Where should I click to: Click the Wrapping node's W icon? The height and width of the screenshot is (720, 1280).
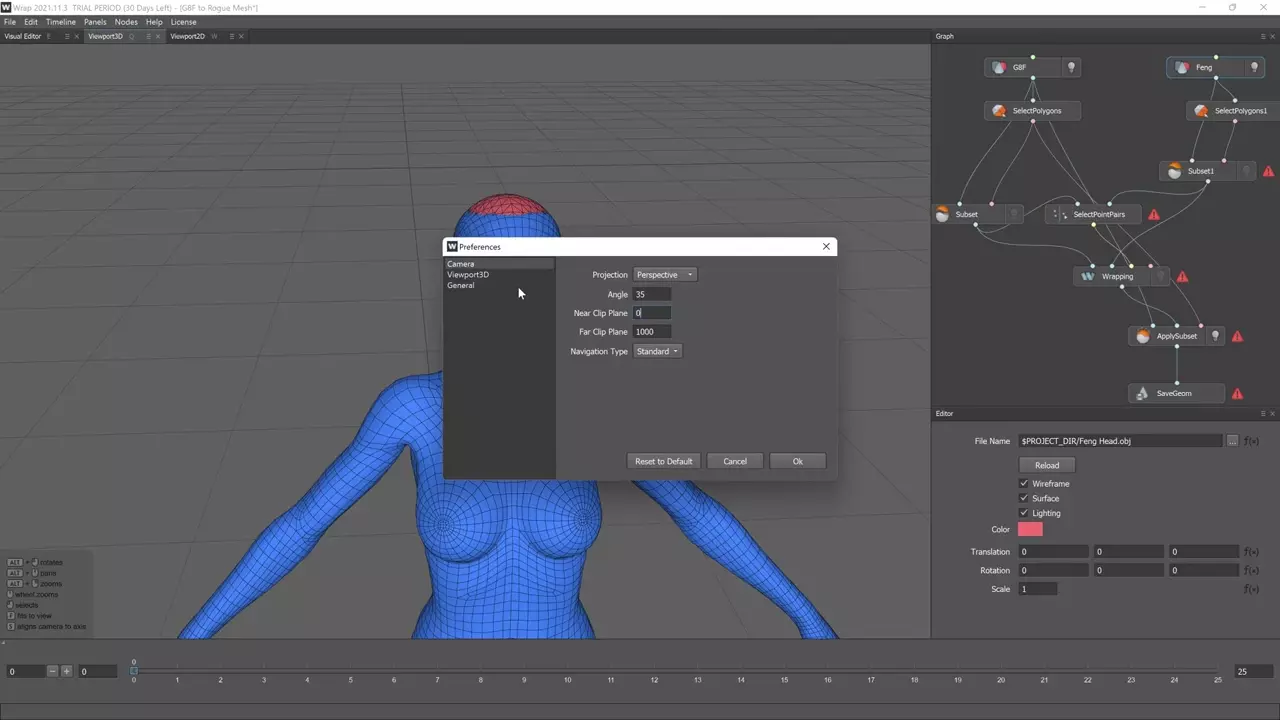(1088, 277)
